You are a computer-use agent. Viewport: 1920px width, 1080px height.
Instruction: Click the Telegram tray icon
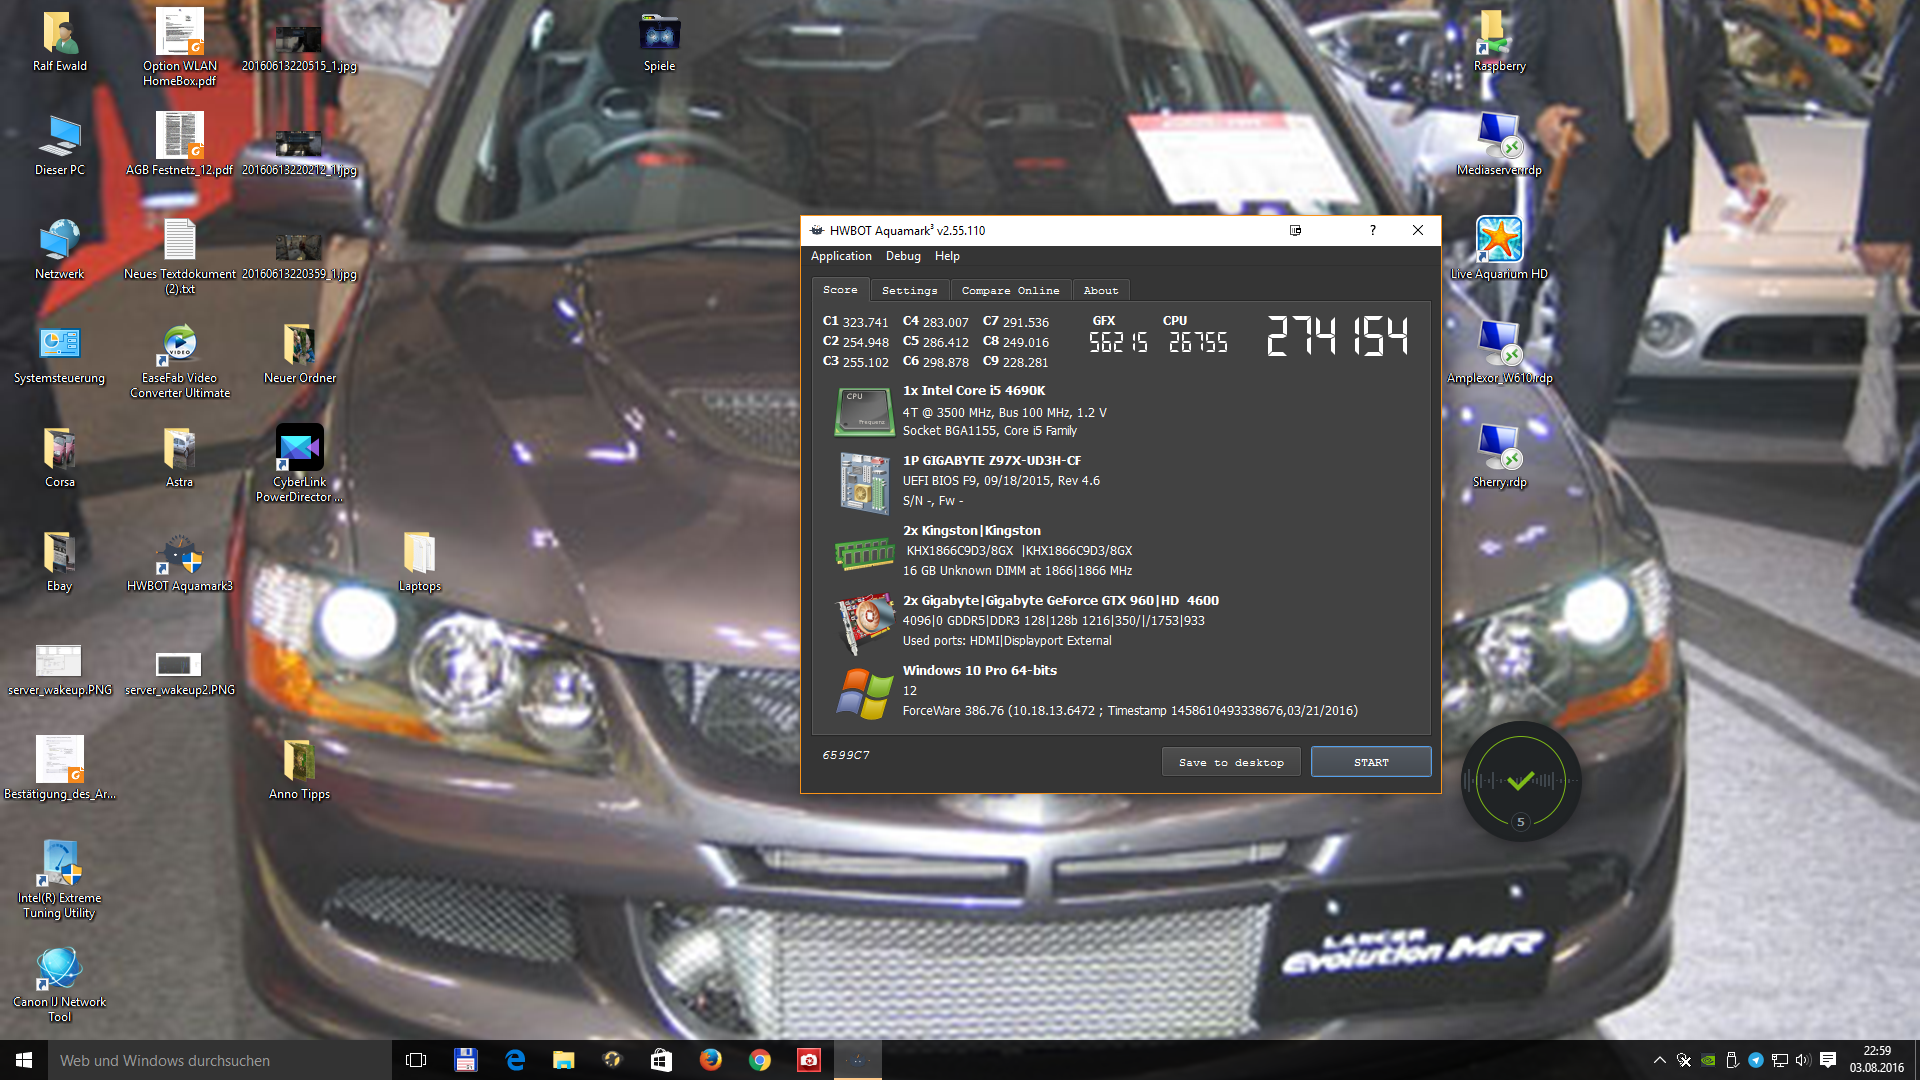point(1755,1060)
